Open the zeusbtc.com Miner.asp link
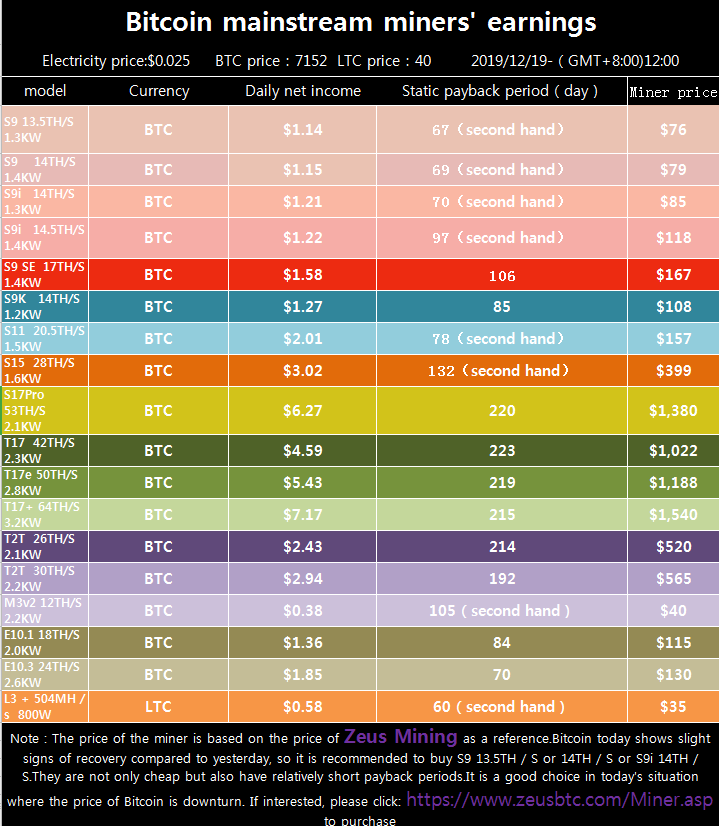This screenshot has height=826, width=719. coord(560,800)
